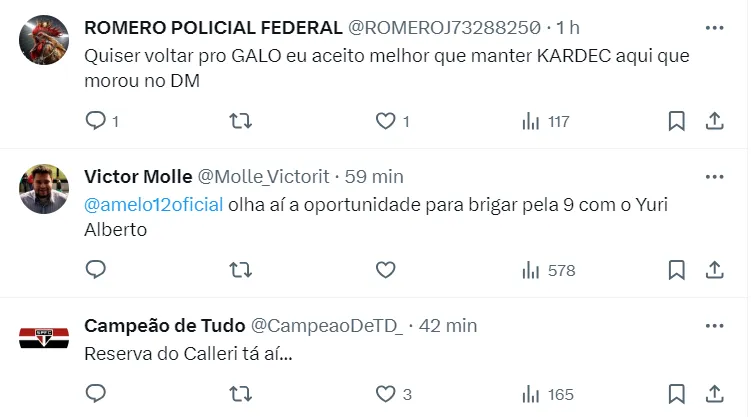Click Campeão de Tudo's profile avatar
This screenshot has width=751, height=417.
pyautogui.click(x=44, y=337)
